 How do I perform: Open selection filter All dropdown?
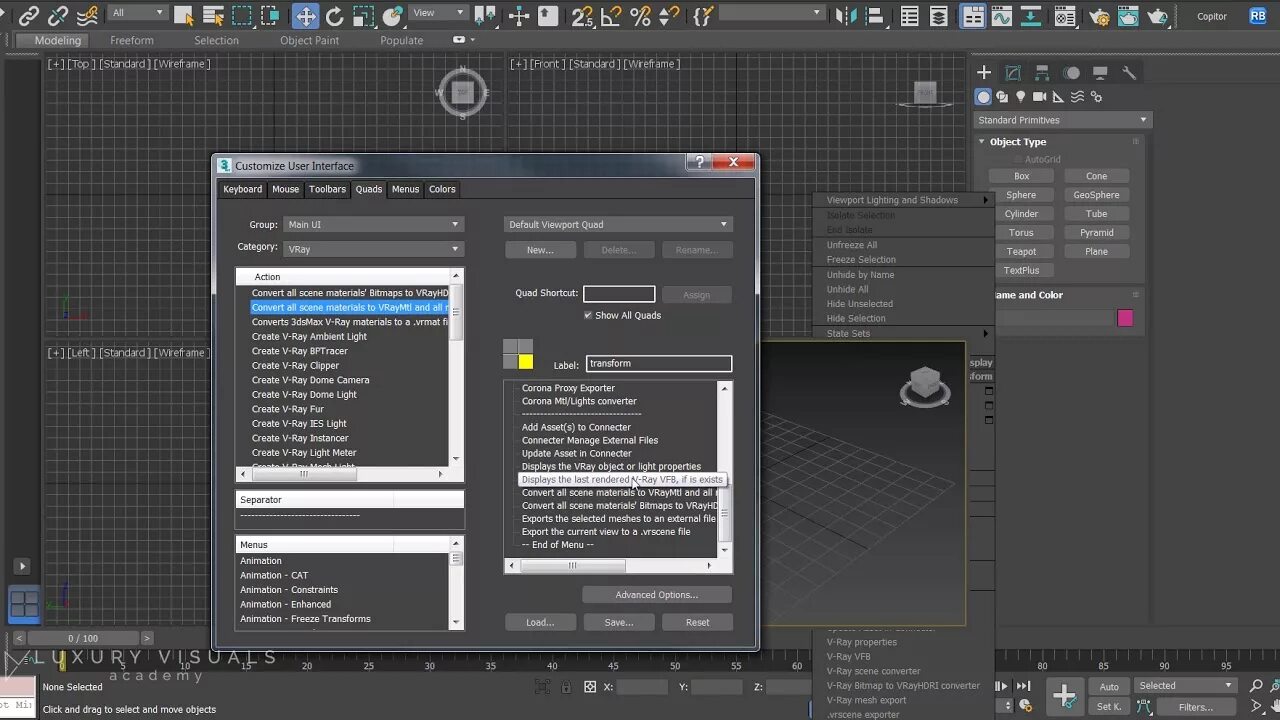coord(138,13)
